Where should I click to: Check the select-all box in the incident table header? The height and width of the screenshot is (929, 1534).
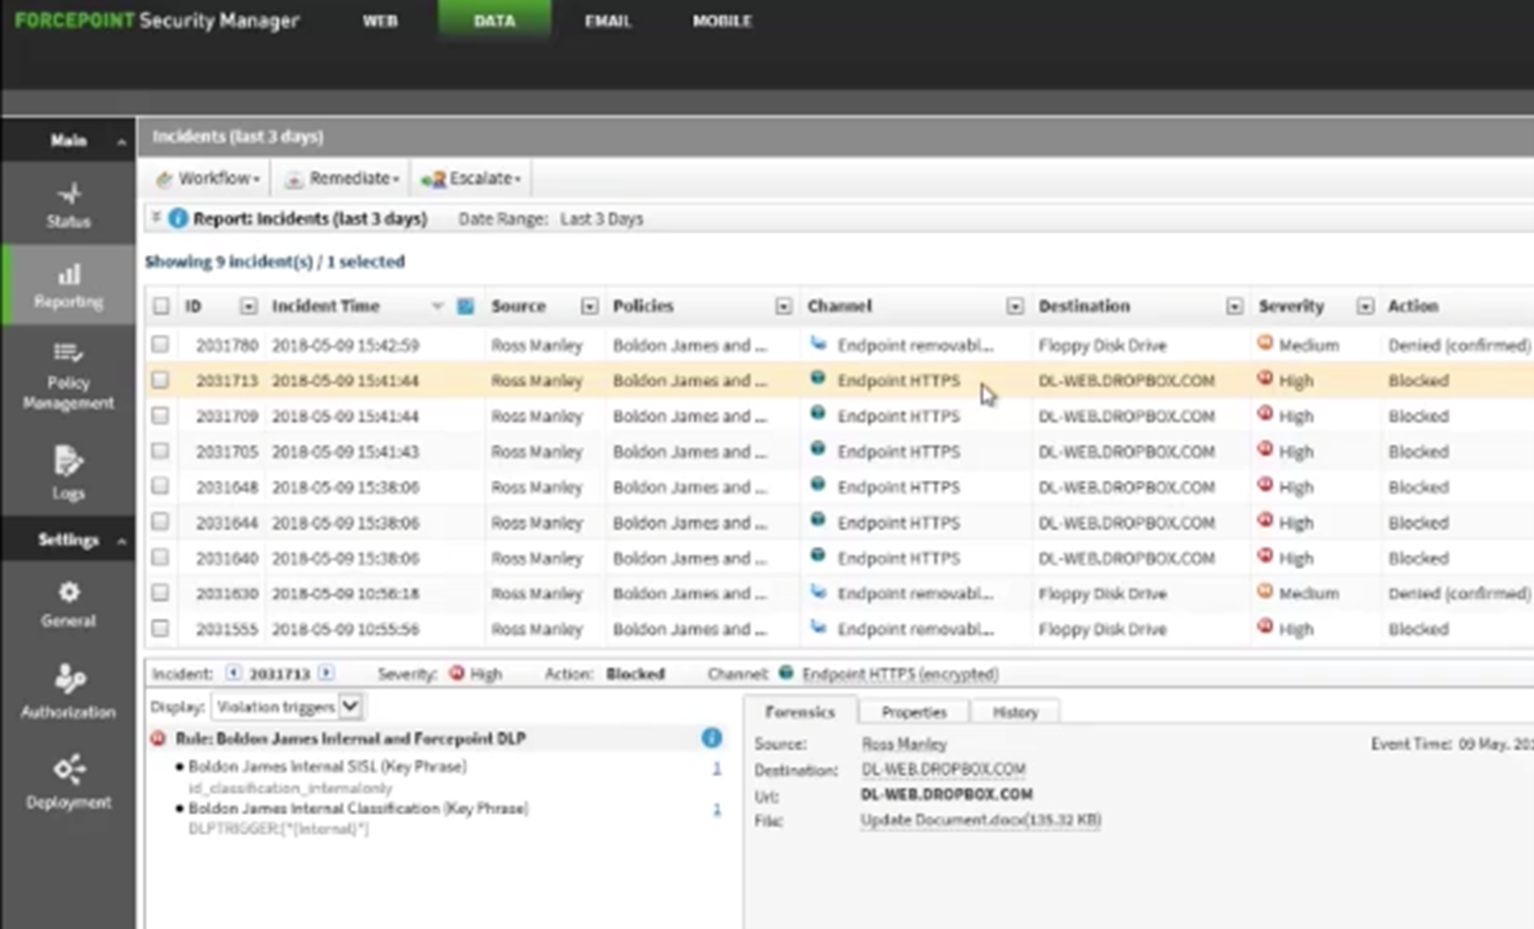[x=161, y=306]
